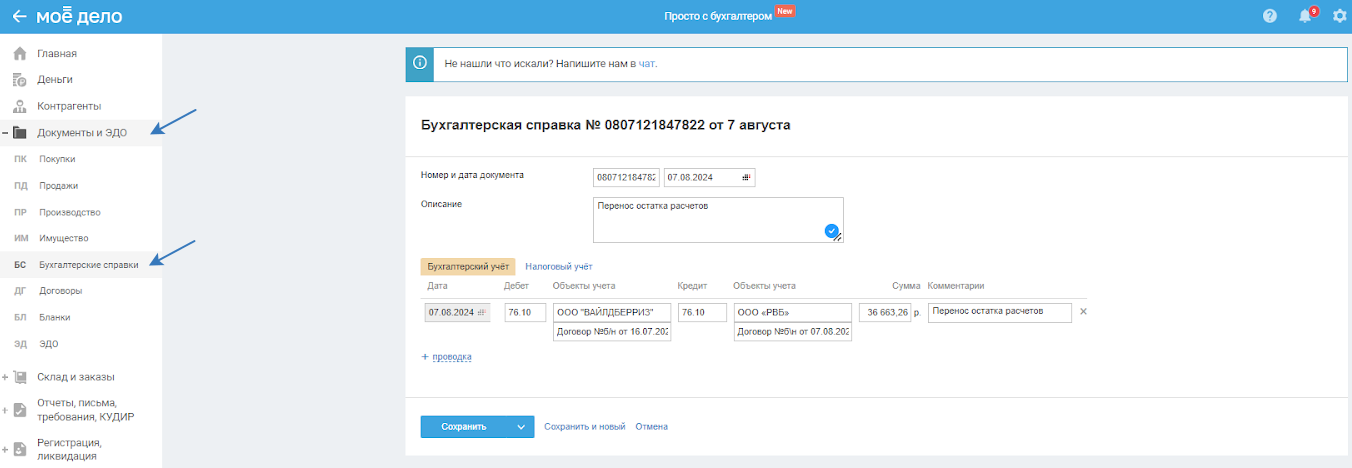Click the Документы и ЭДО folder icon

pos(20,132)
